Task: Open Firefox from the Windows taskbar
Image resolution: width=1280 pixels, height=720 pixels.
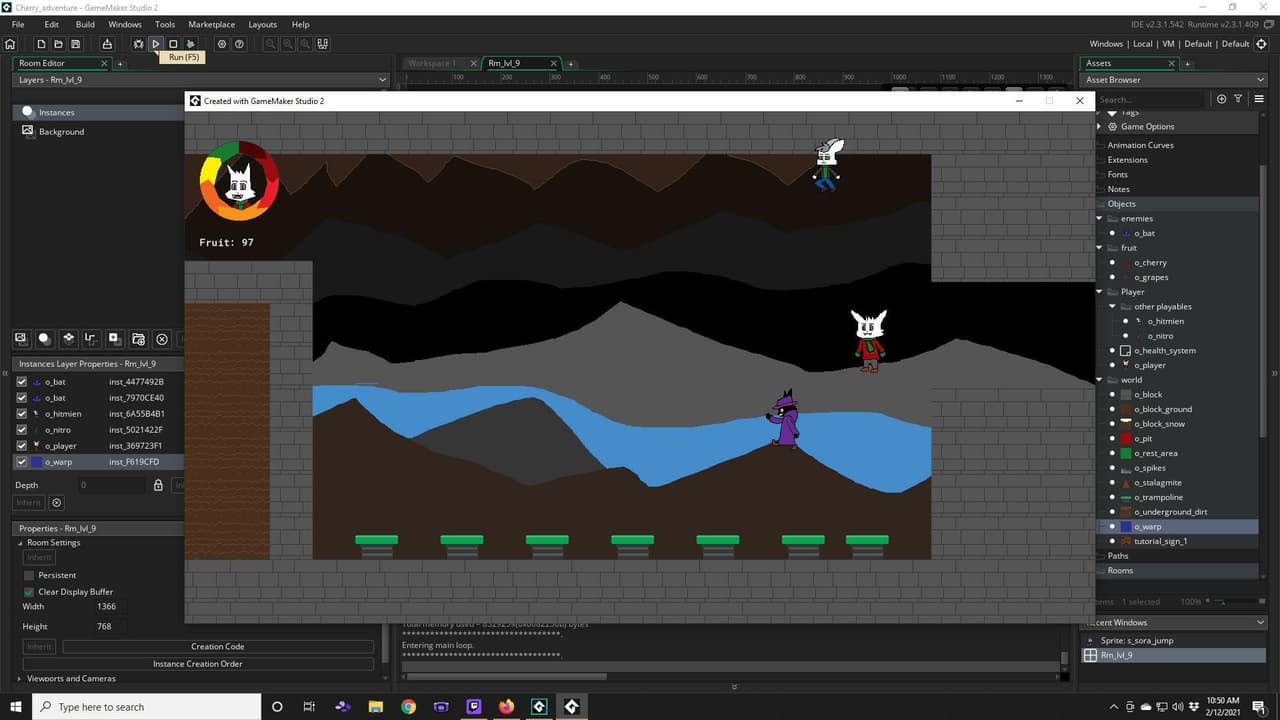Action: coord(506,707)
